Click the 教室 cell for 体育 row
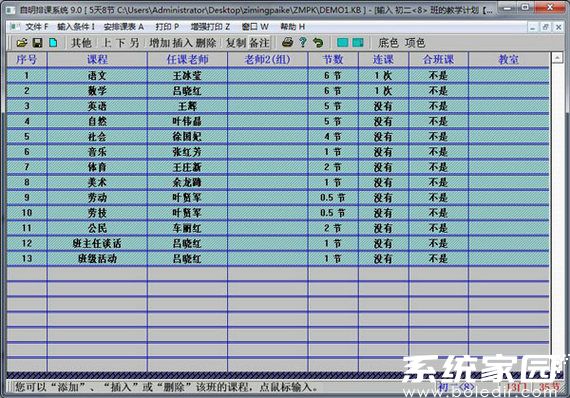 (x=509, y=167)
